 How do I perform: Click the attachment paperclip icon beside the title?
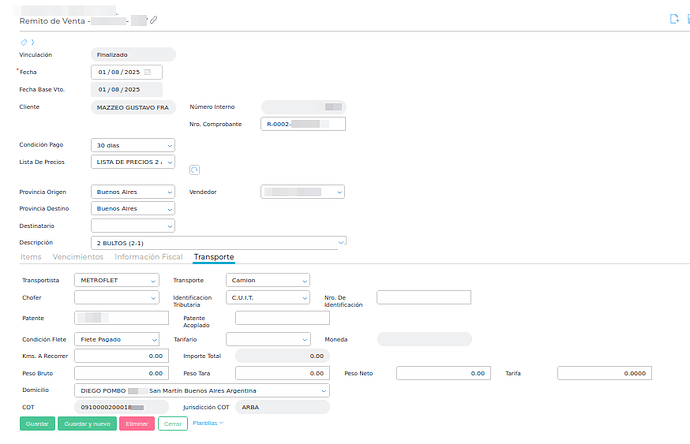153,20
